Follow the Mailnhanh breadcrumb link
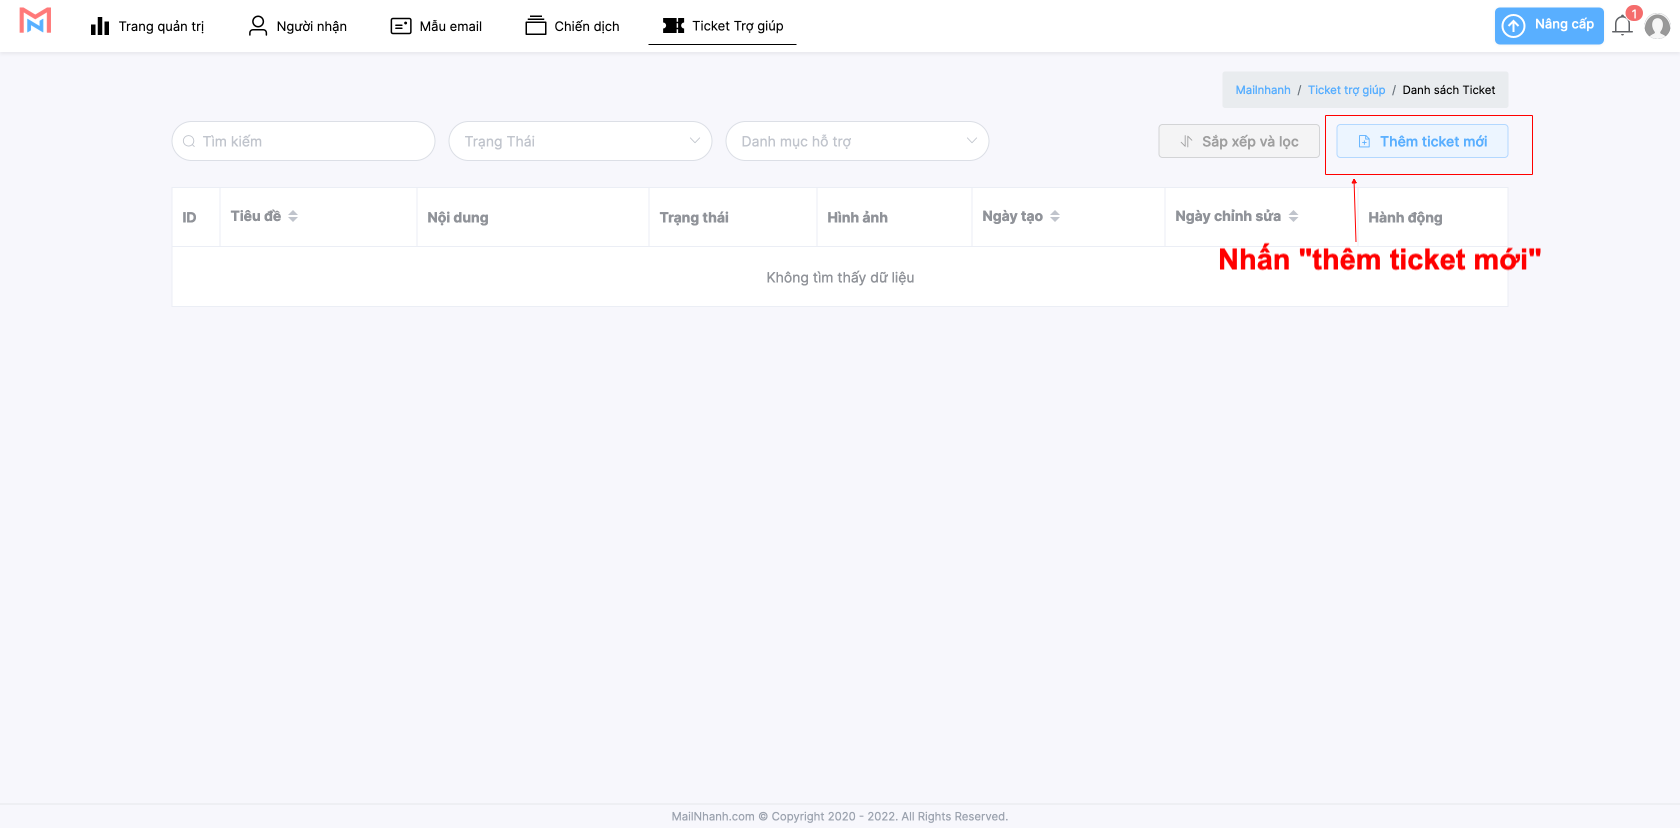 click(x=1262, y=90)
